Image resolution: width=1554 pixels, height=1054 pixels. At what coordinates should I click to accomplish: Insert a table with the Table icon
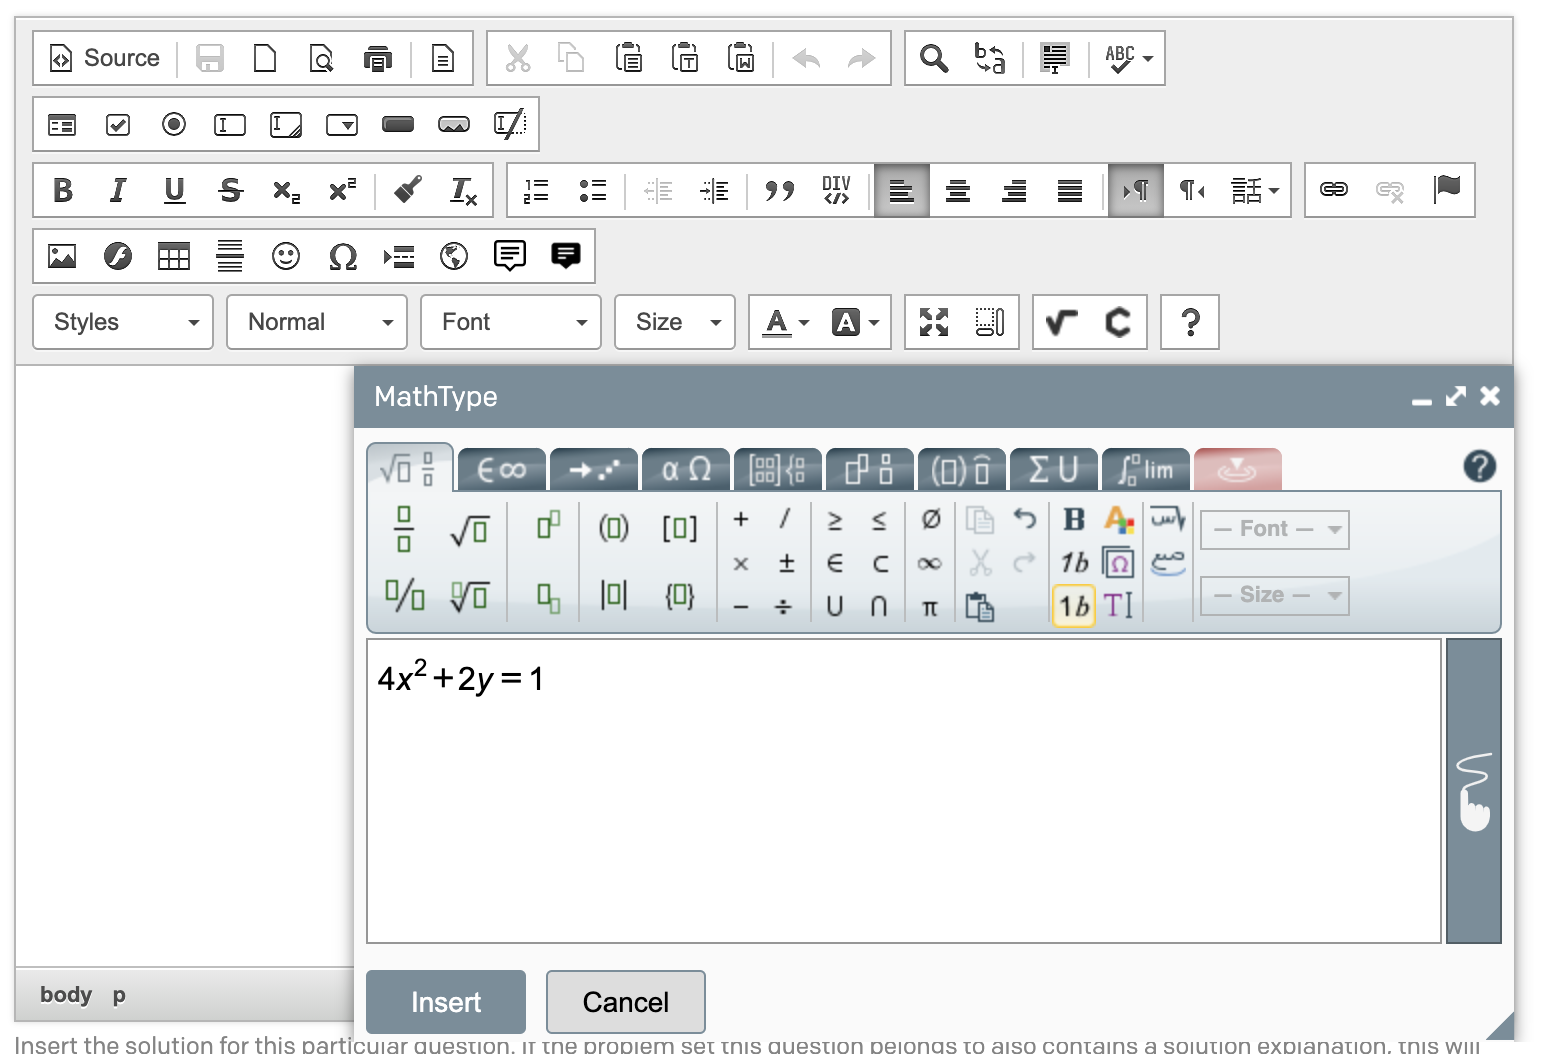(174, 256)
